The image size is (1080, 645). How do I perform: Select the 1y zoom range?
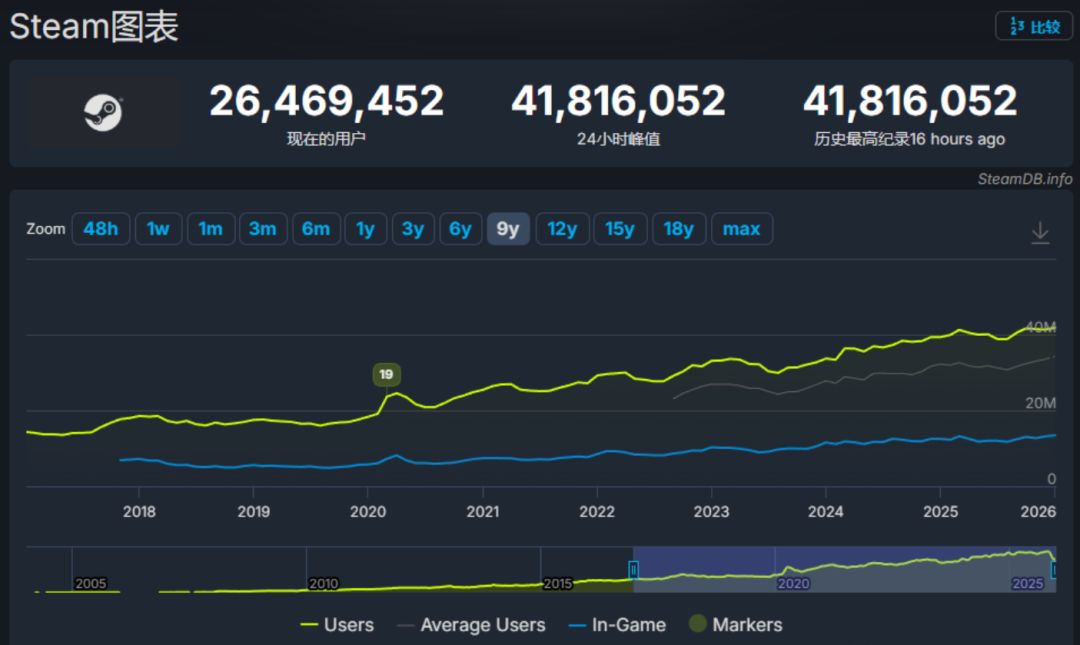pyautogui.click(x=365, y=229)
